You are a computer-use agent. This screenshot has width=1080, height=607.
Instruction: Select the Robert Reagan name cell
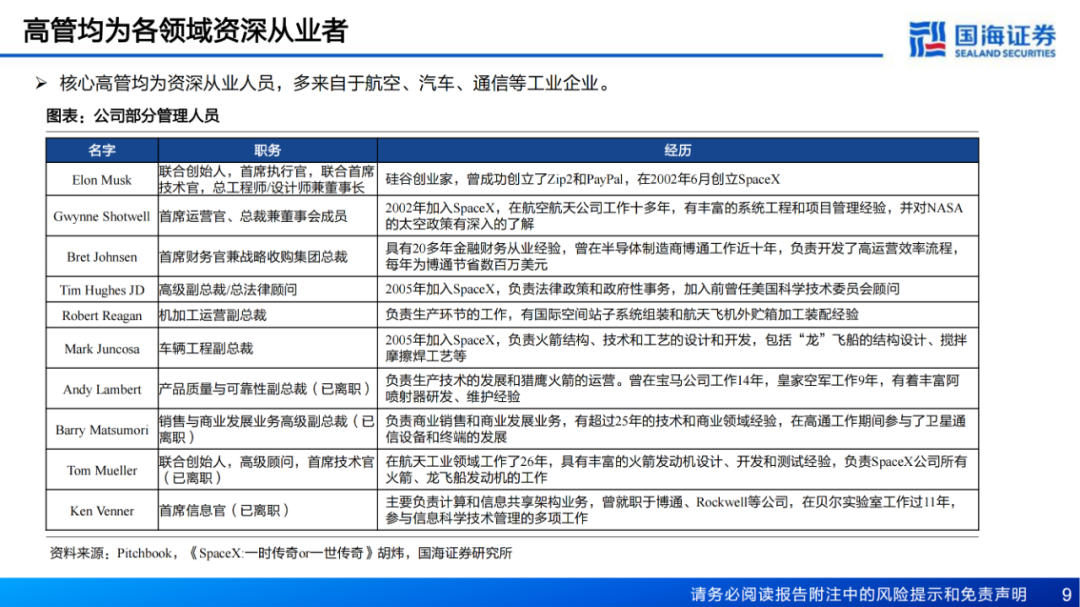[102, 316]
